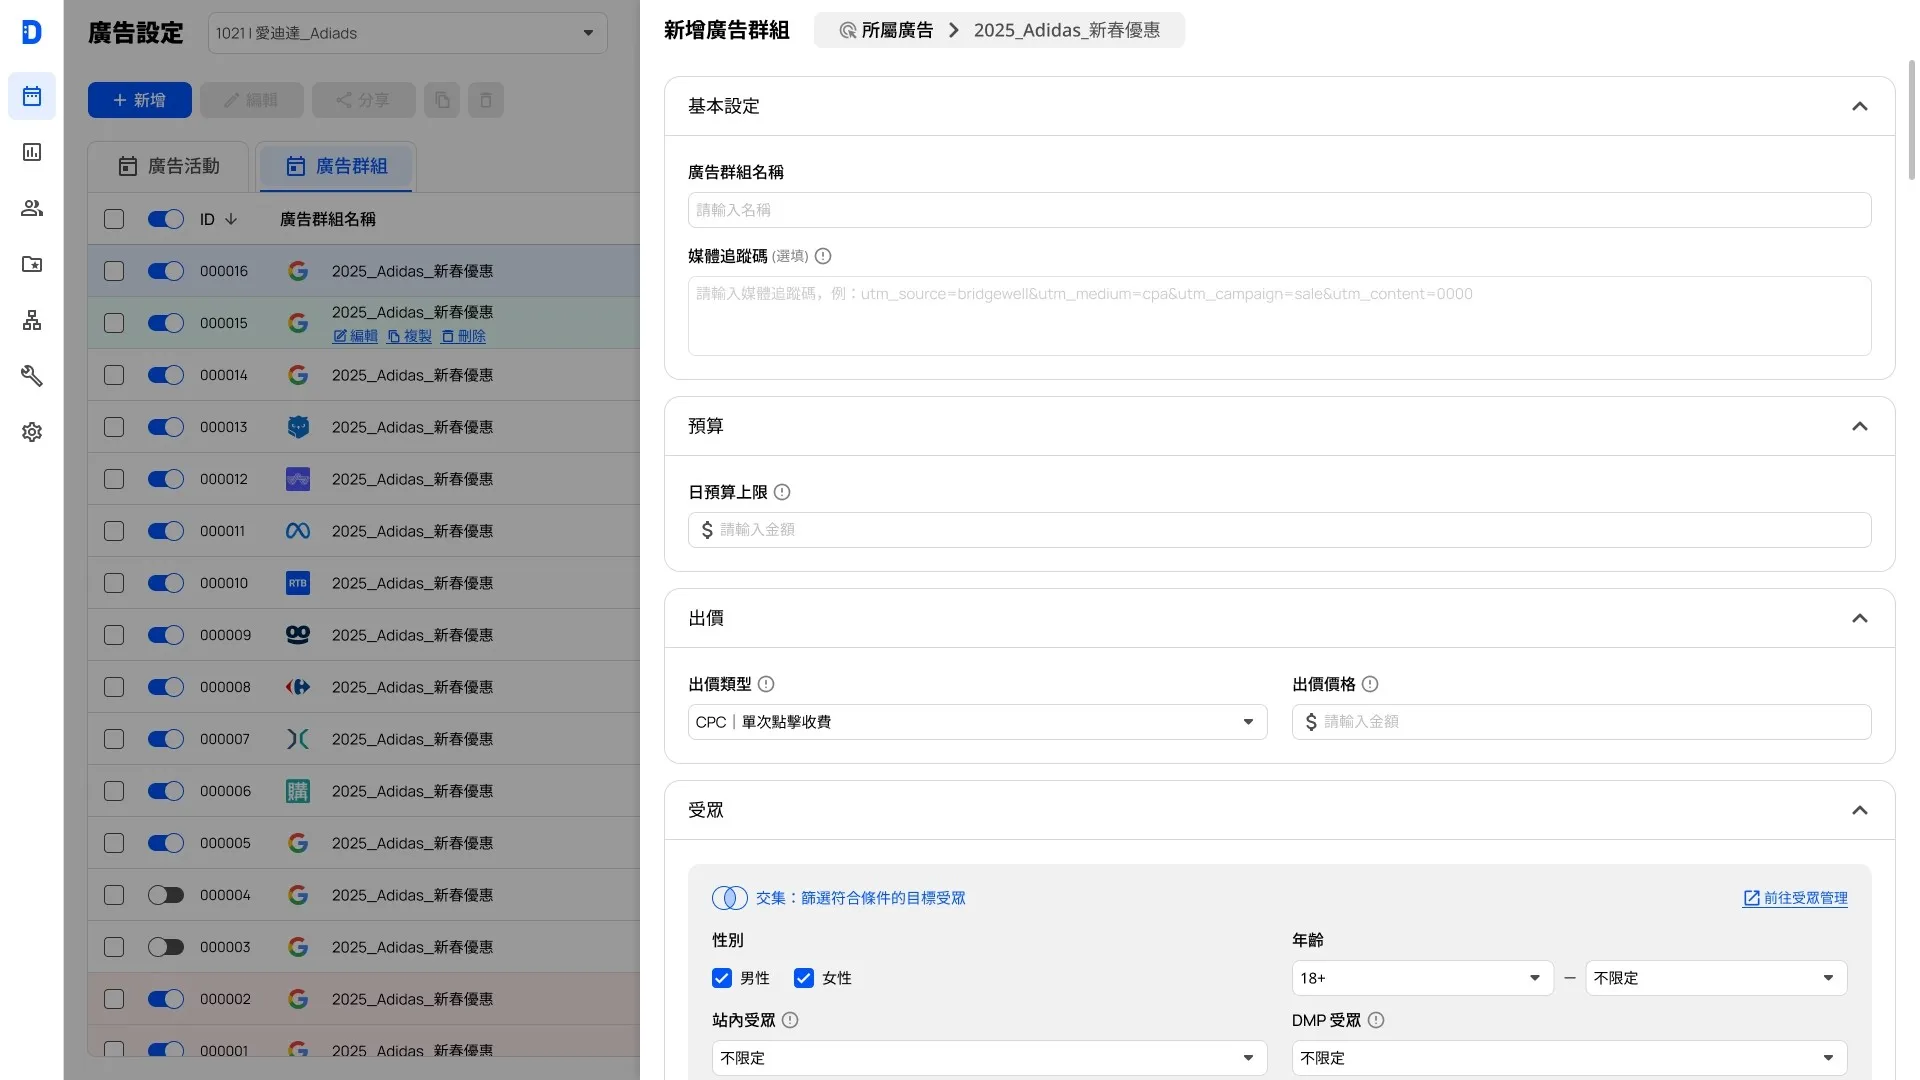Click info icon next to 出價價格

click(x=1370, y=684)
